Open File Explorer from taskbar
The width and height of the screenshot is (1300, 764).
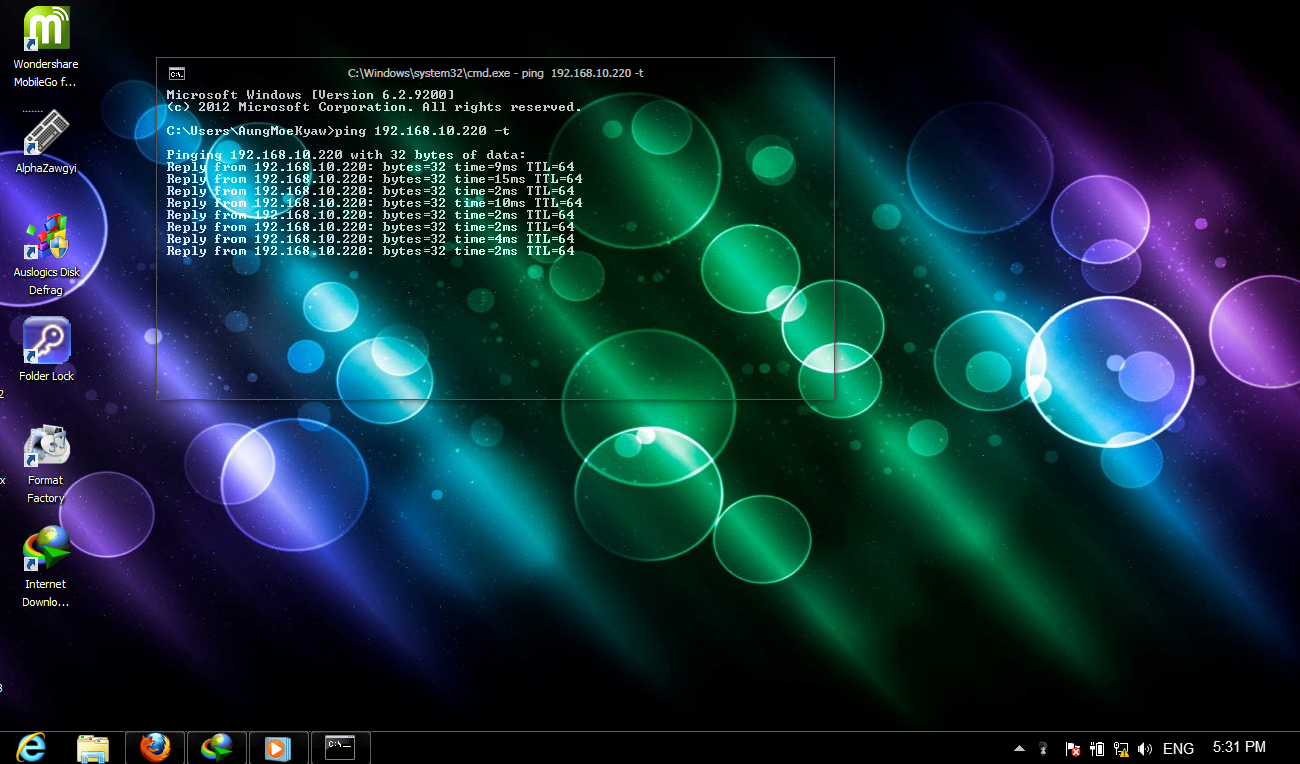[93, 747]
